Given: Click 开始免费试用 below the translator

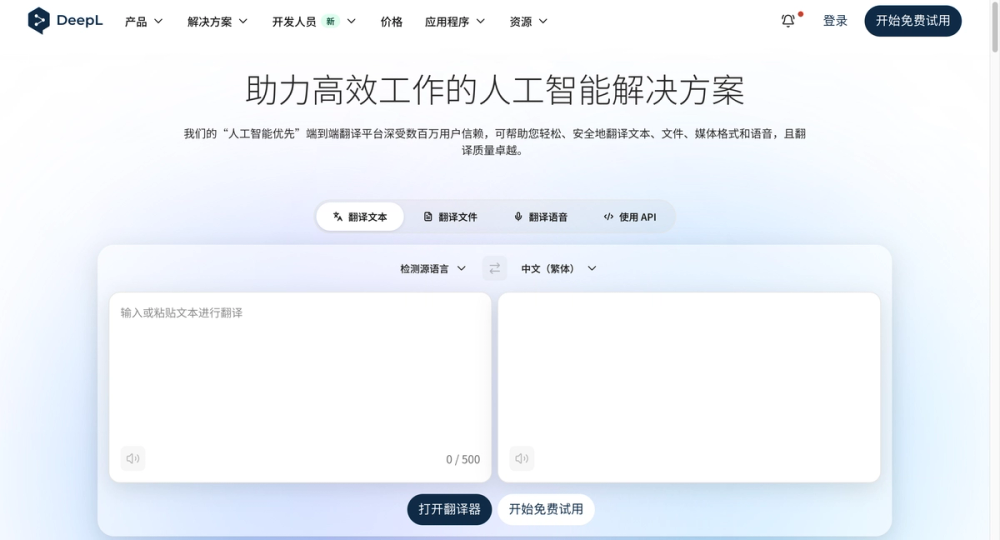Looking at the screenshot, I should 546,509.
